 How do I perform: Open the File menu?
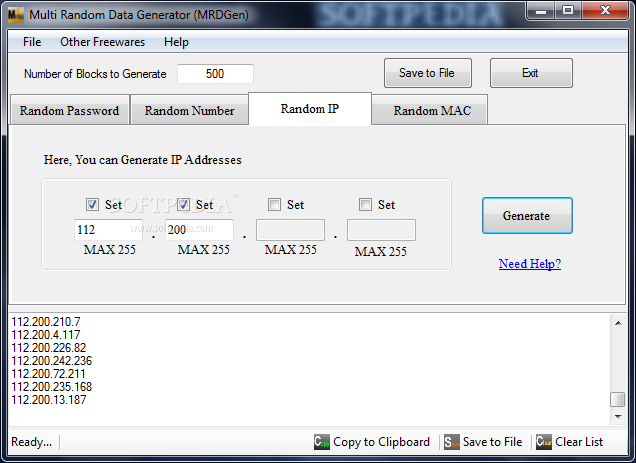(32, 42)
